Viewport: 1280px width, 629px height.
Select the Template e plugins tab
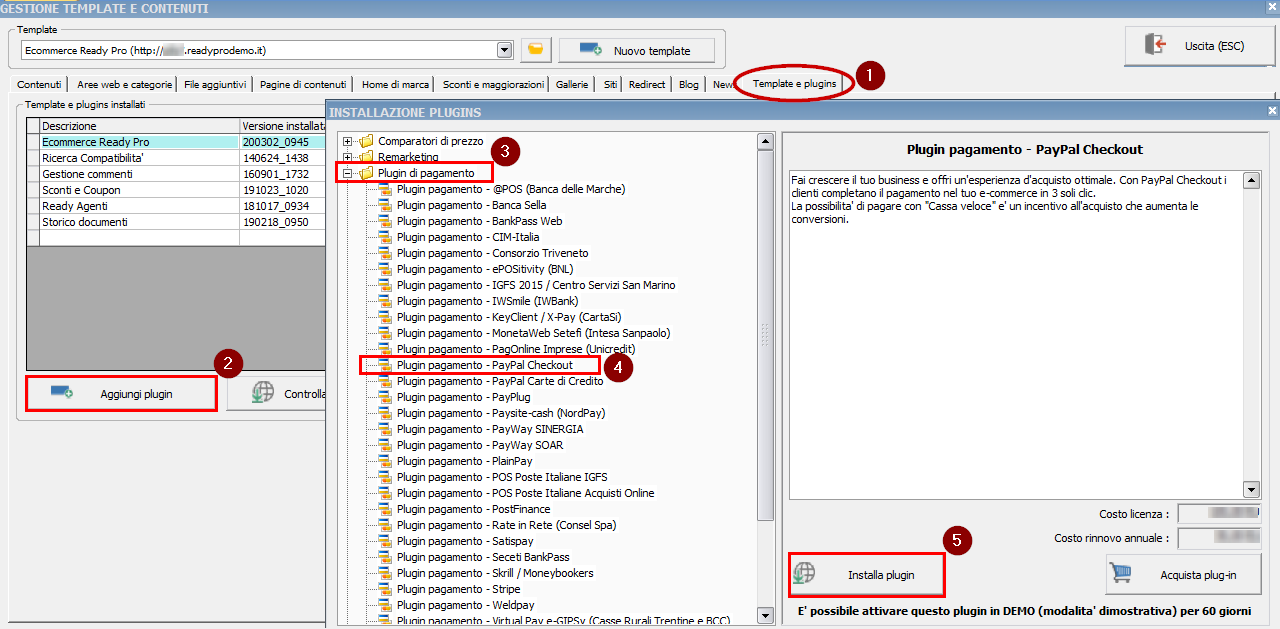(x=795, y=84)
